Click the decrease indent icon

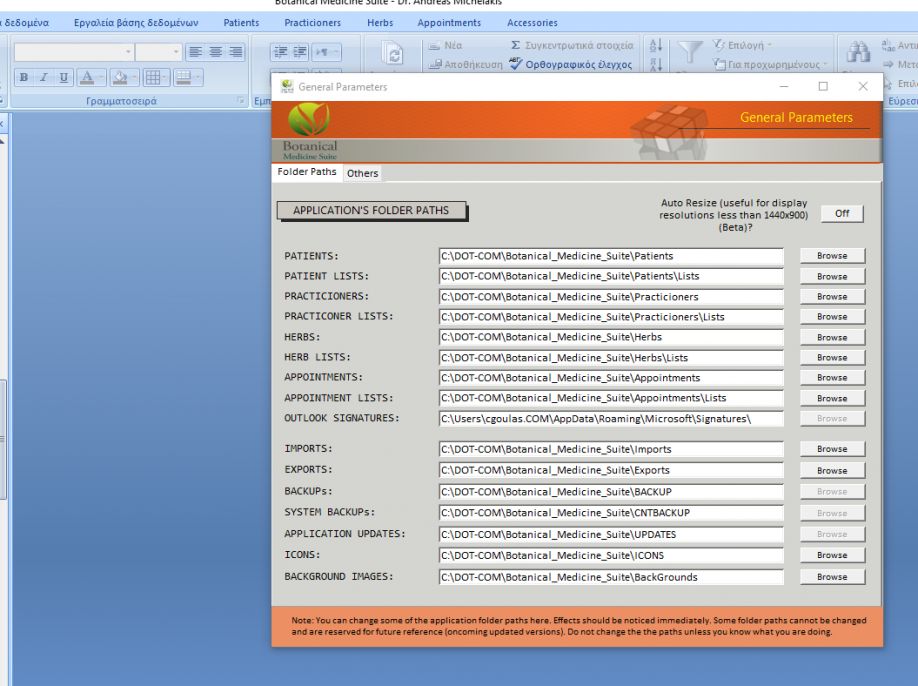pos(280,52)
